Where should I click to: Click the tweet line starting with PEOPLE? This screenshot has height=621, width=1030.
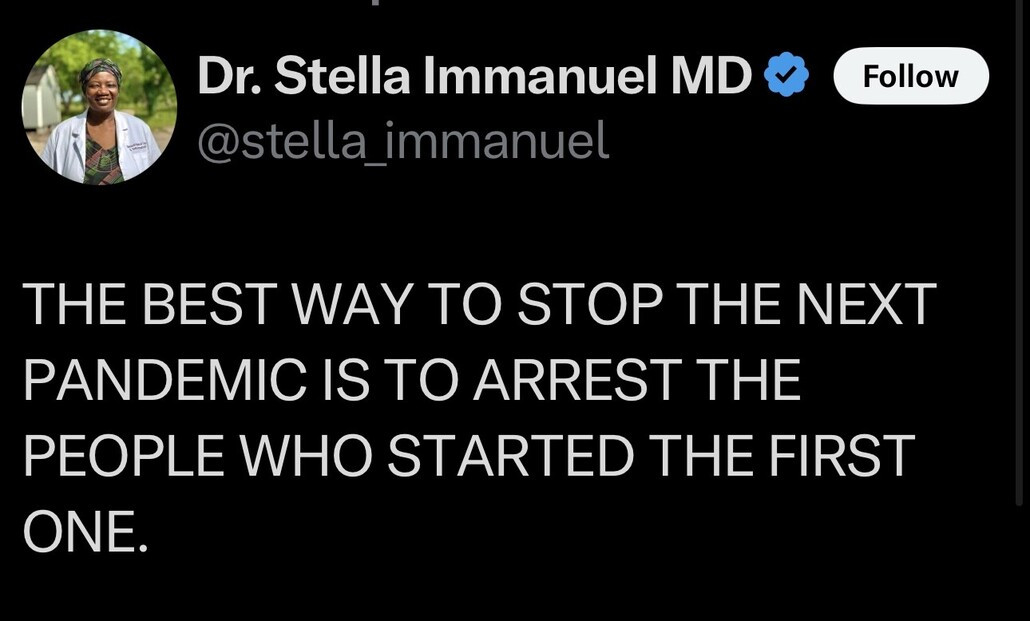pyautogui.click(x=468, y=455)
